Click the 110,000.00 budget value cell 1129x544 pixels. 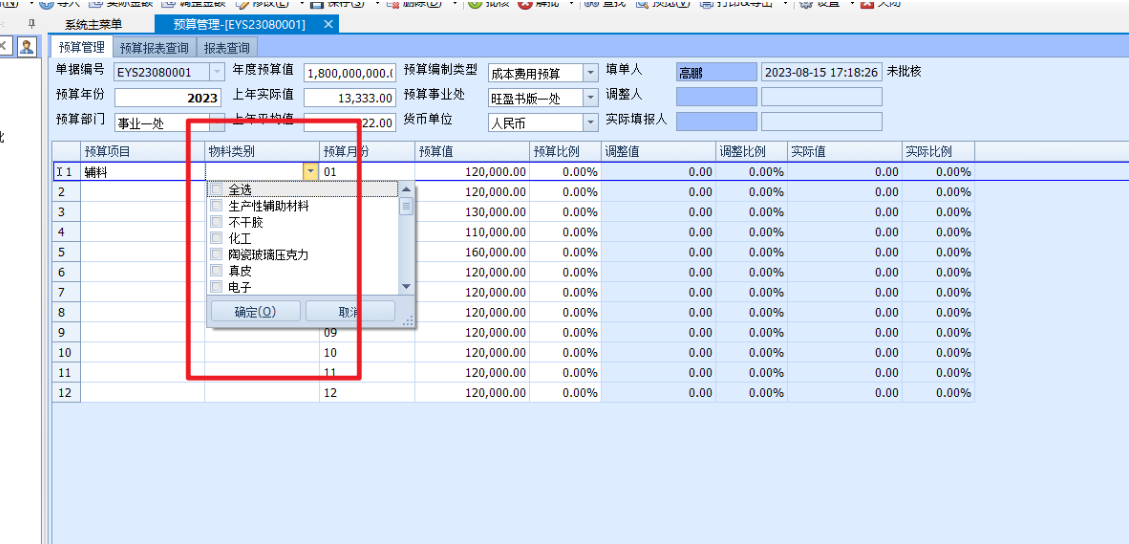coord(472,232)
